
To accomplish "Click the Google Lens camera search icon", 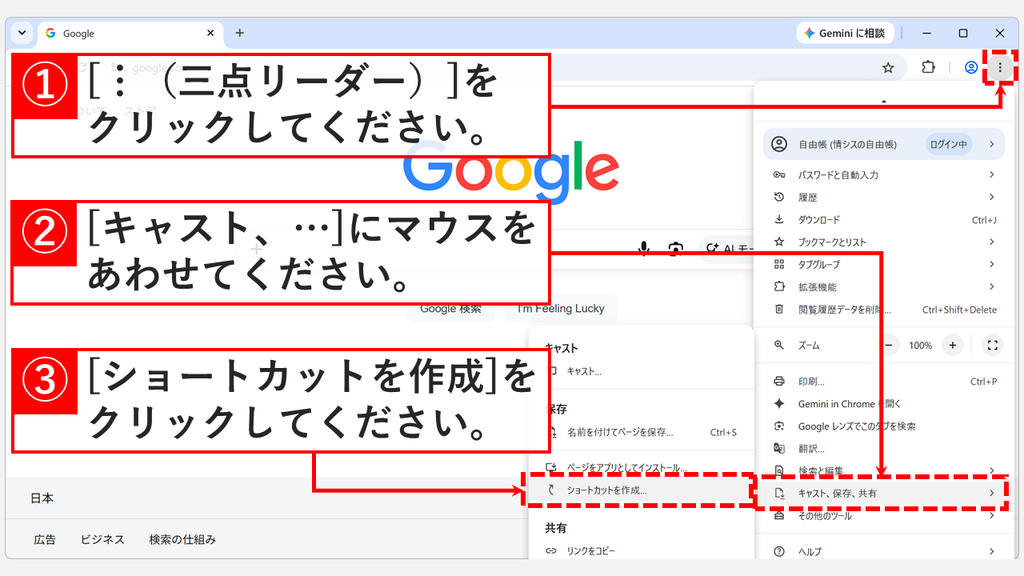I will tap(676, 249).
